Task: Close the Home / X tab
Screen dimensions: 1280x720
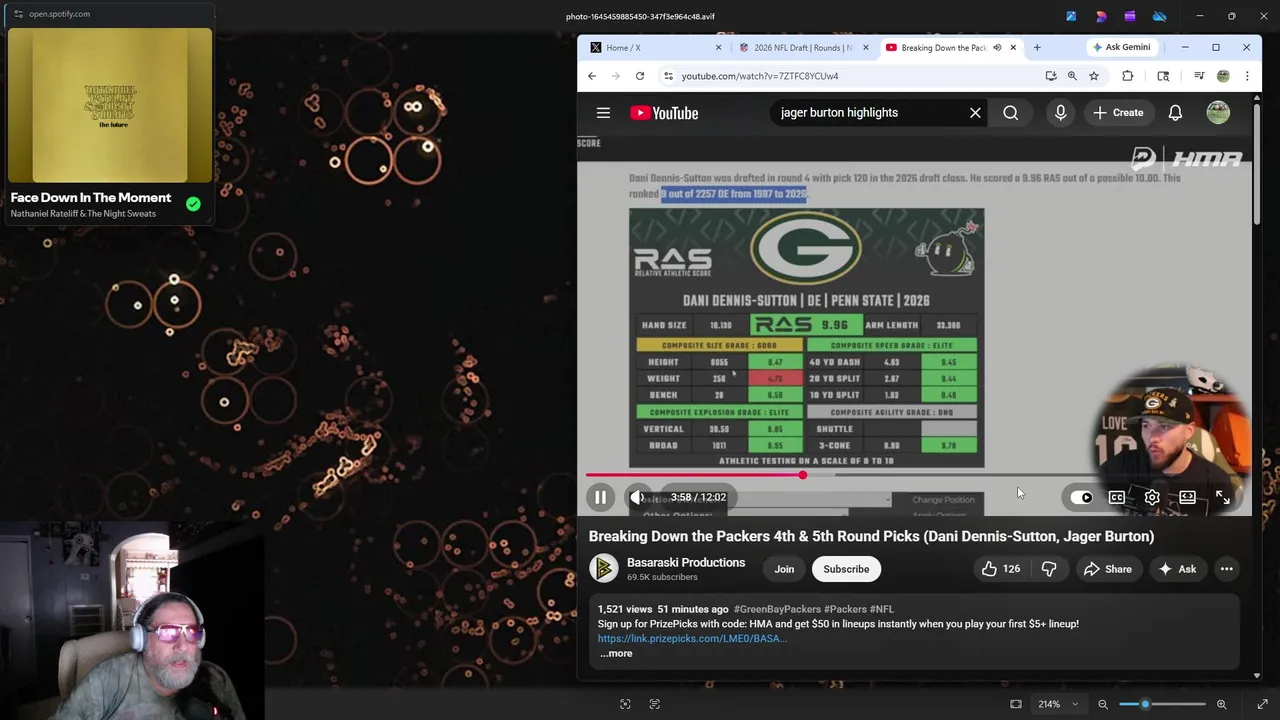Action: tap(718, 47)
